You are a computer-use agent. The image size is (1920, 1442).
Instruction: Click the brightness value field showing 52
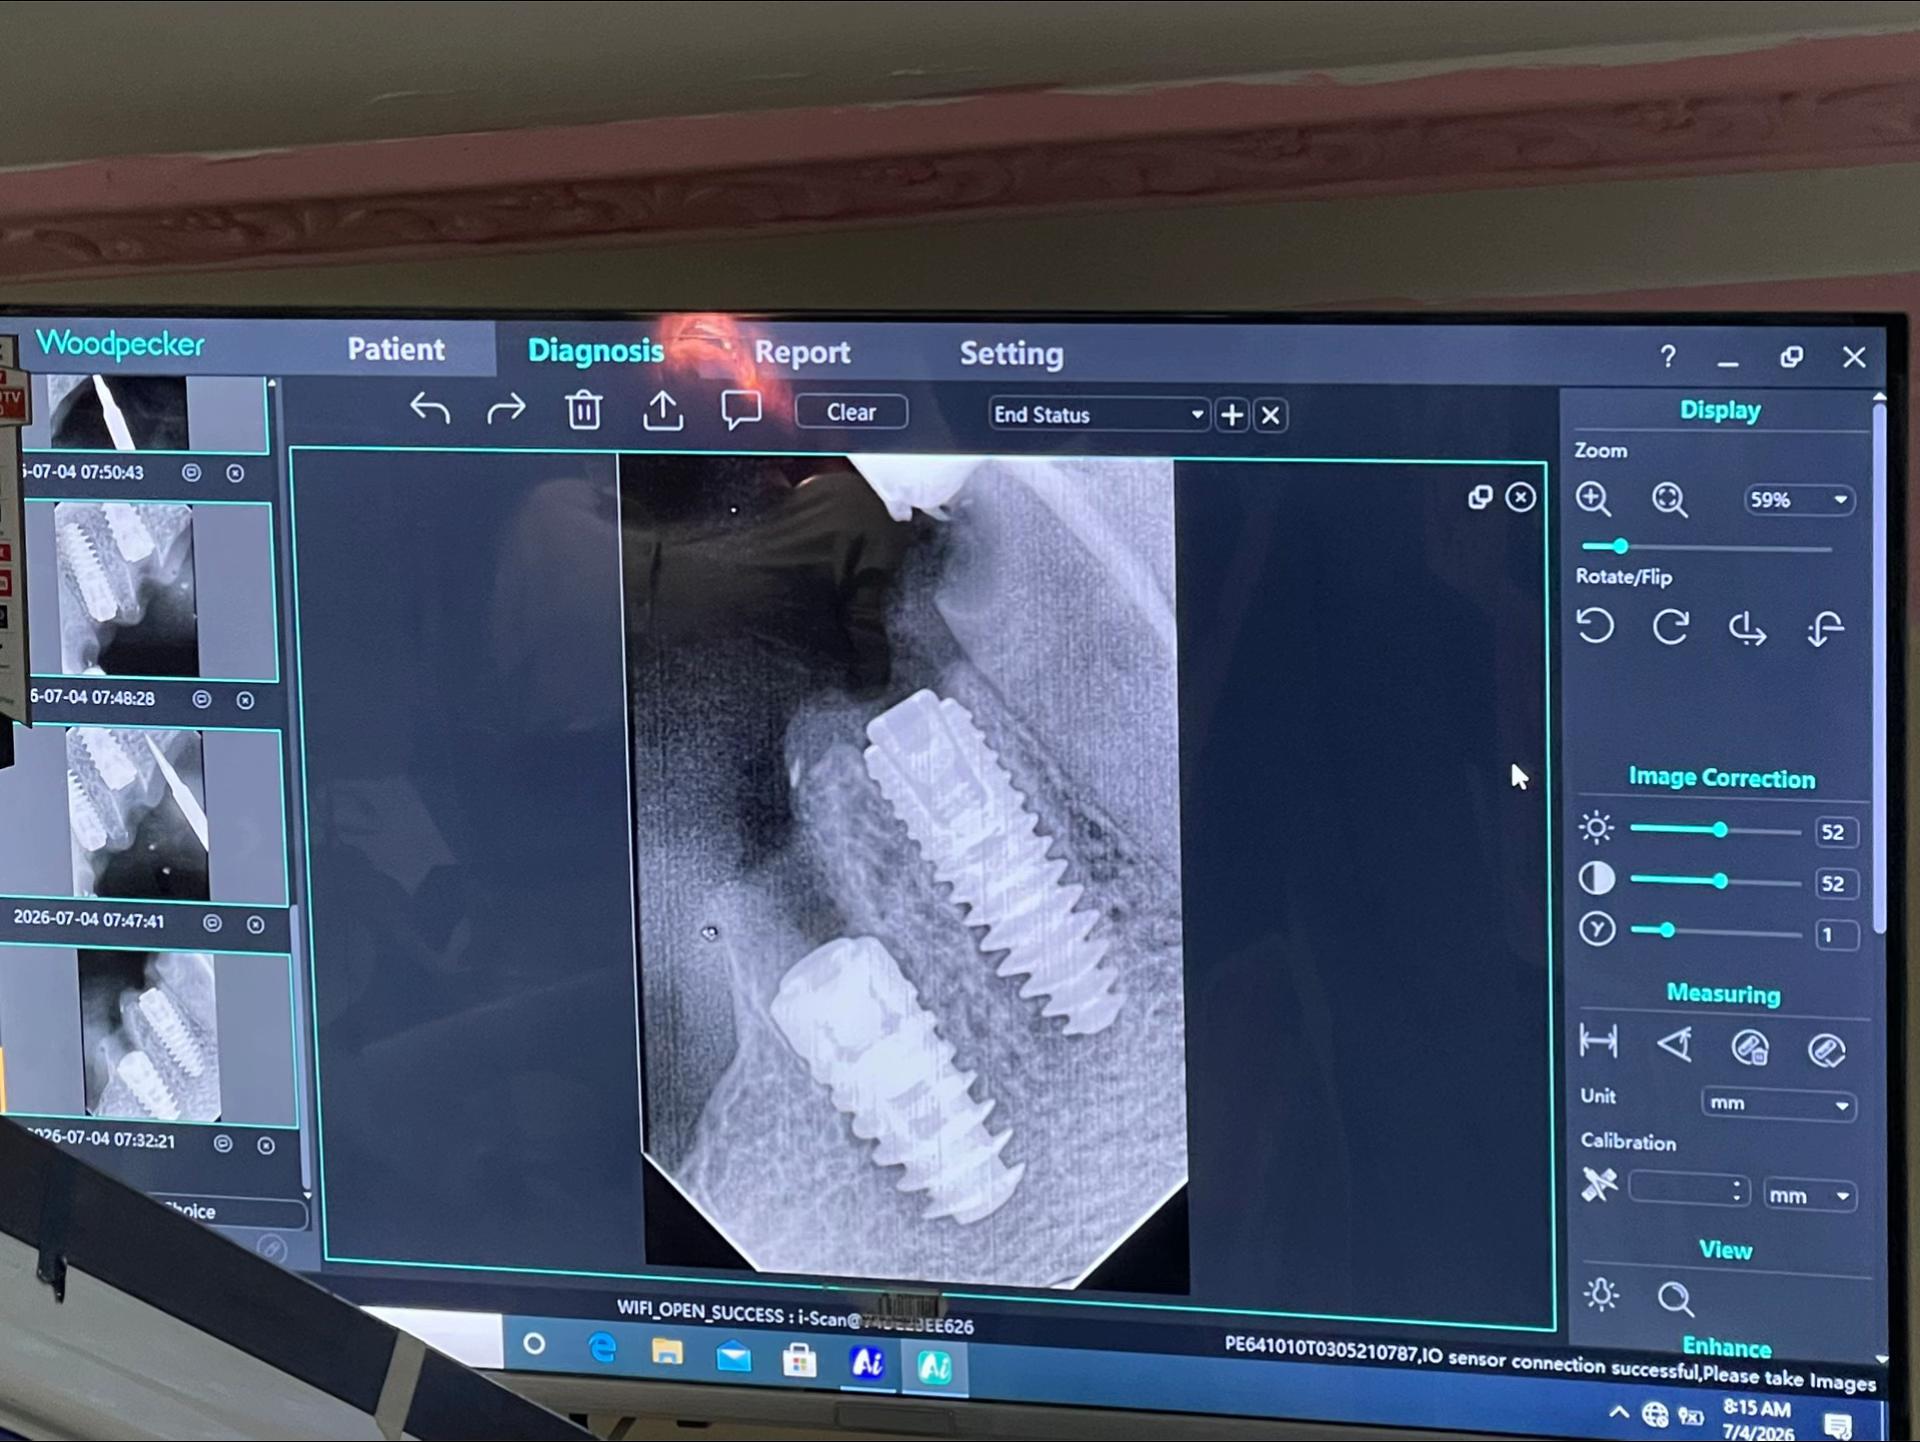(1834, 832)
